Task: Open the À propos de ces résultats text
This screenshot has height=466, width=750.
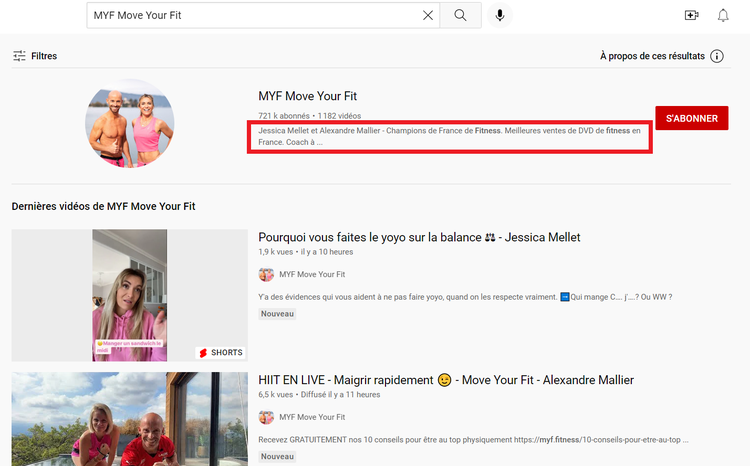Action: point(652,56)
